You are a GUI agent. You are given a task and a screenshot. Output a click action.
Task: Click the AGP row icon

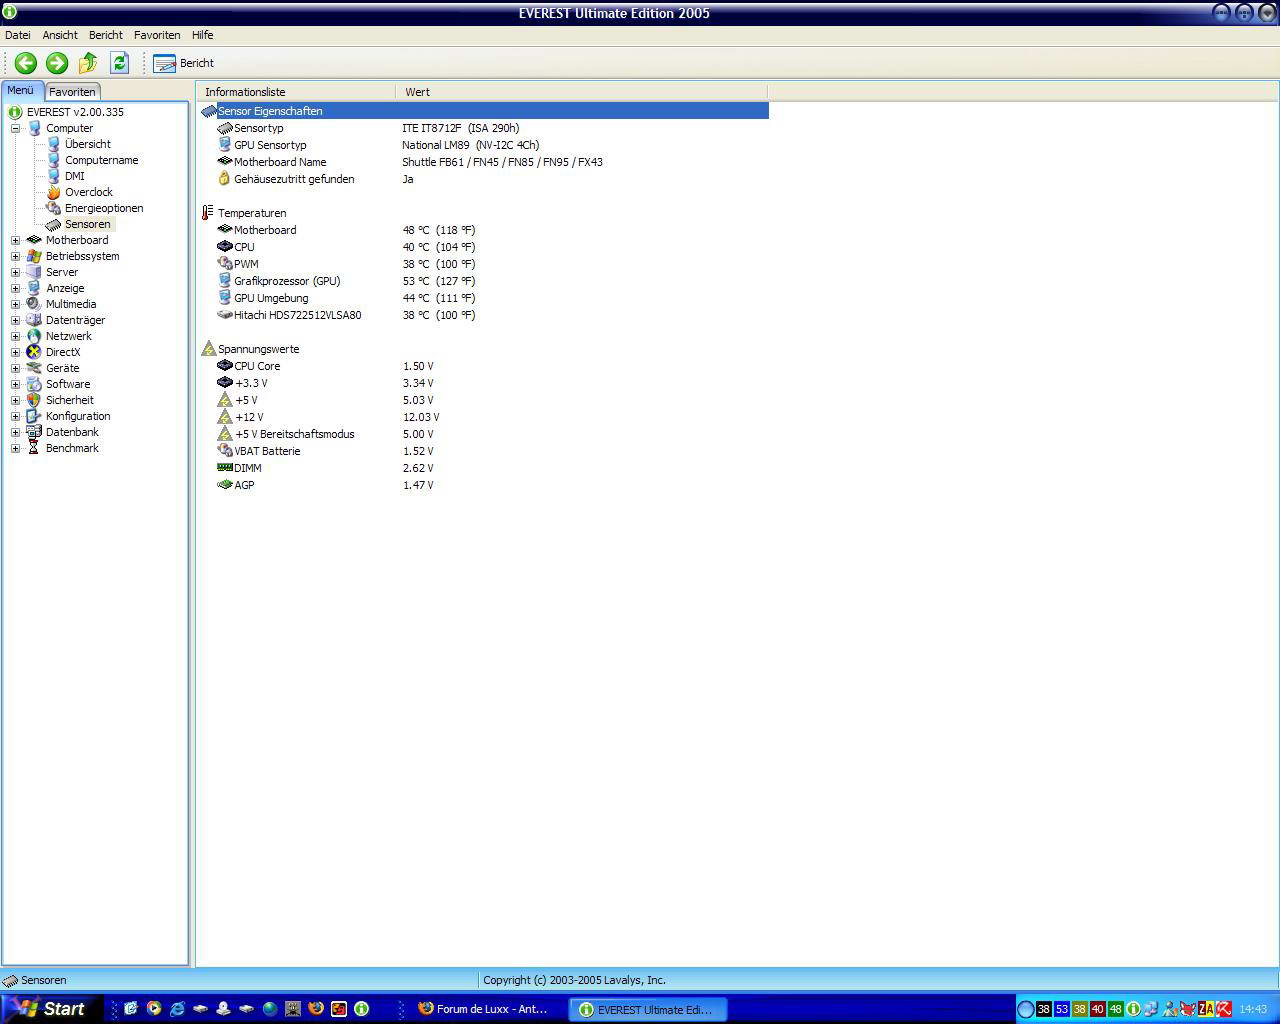click(224, 485)
